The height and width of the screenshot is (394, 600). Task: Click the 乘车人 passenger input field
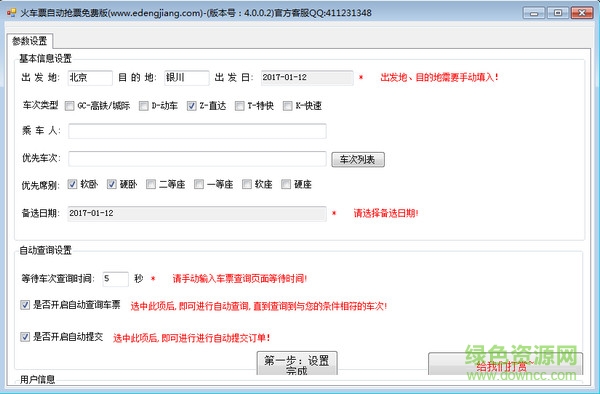click(x=197, y=131)
